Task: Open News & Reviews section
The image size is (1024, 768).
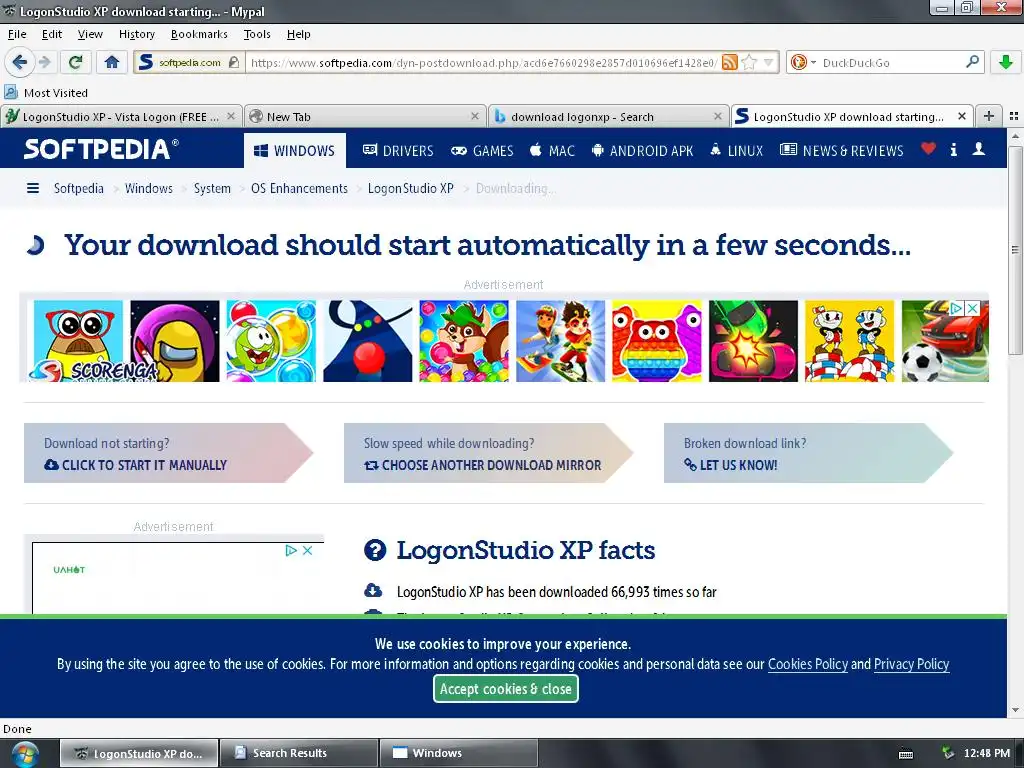Action: click(x=842, y=150)
